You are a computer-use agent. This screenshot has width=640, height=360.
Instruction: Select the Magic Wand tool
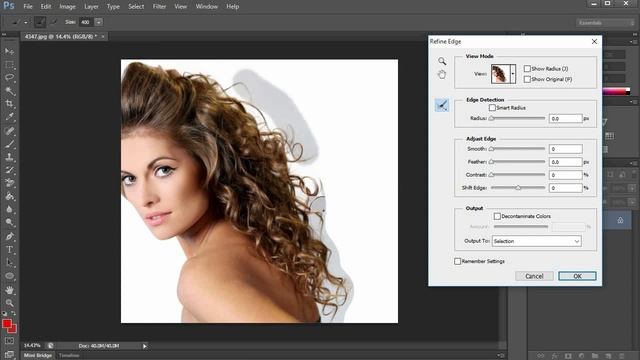click(x=9, y=91)
